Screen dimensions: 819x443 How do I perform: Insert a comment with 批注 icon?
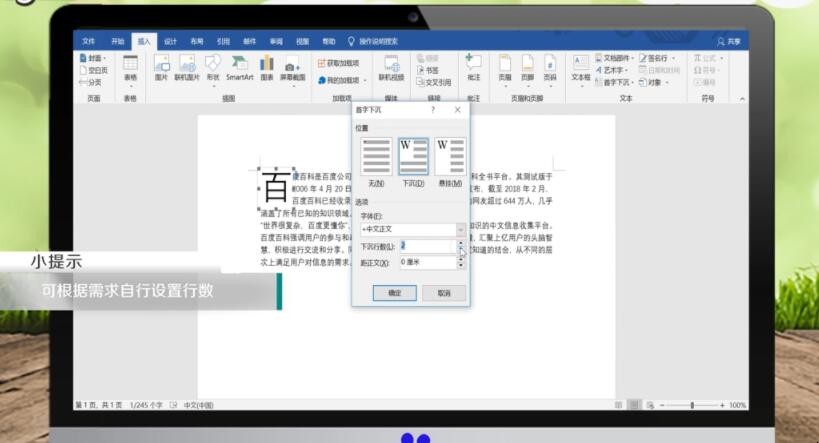point(473,66)
